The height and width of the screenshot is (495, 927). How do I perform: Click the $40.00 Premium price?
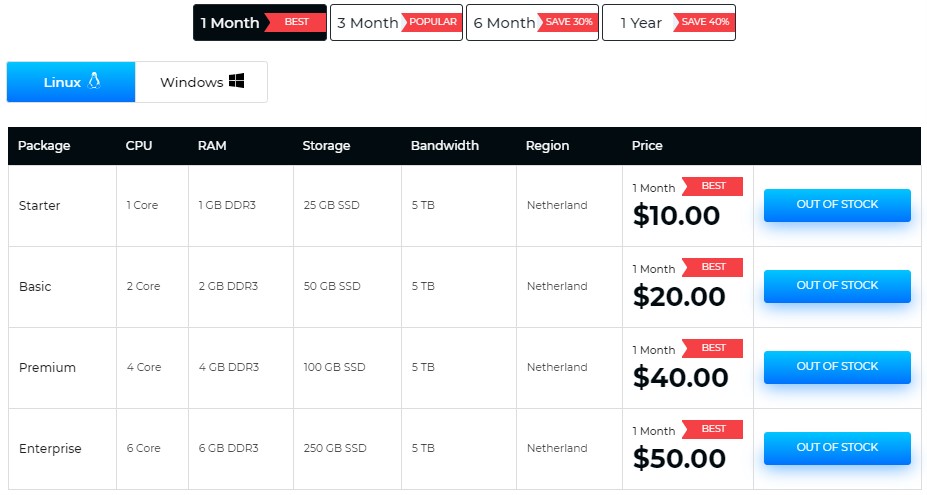pyautogui.click(x=680, y=378)
